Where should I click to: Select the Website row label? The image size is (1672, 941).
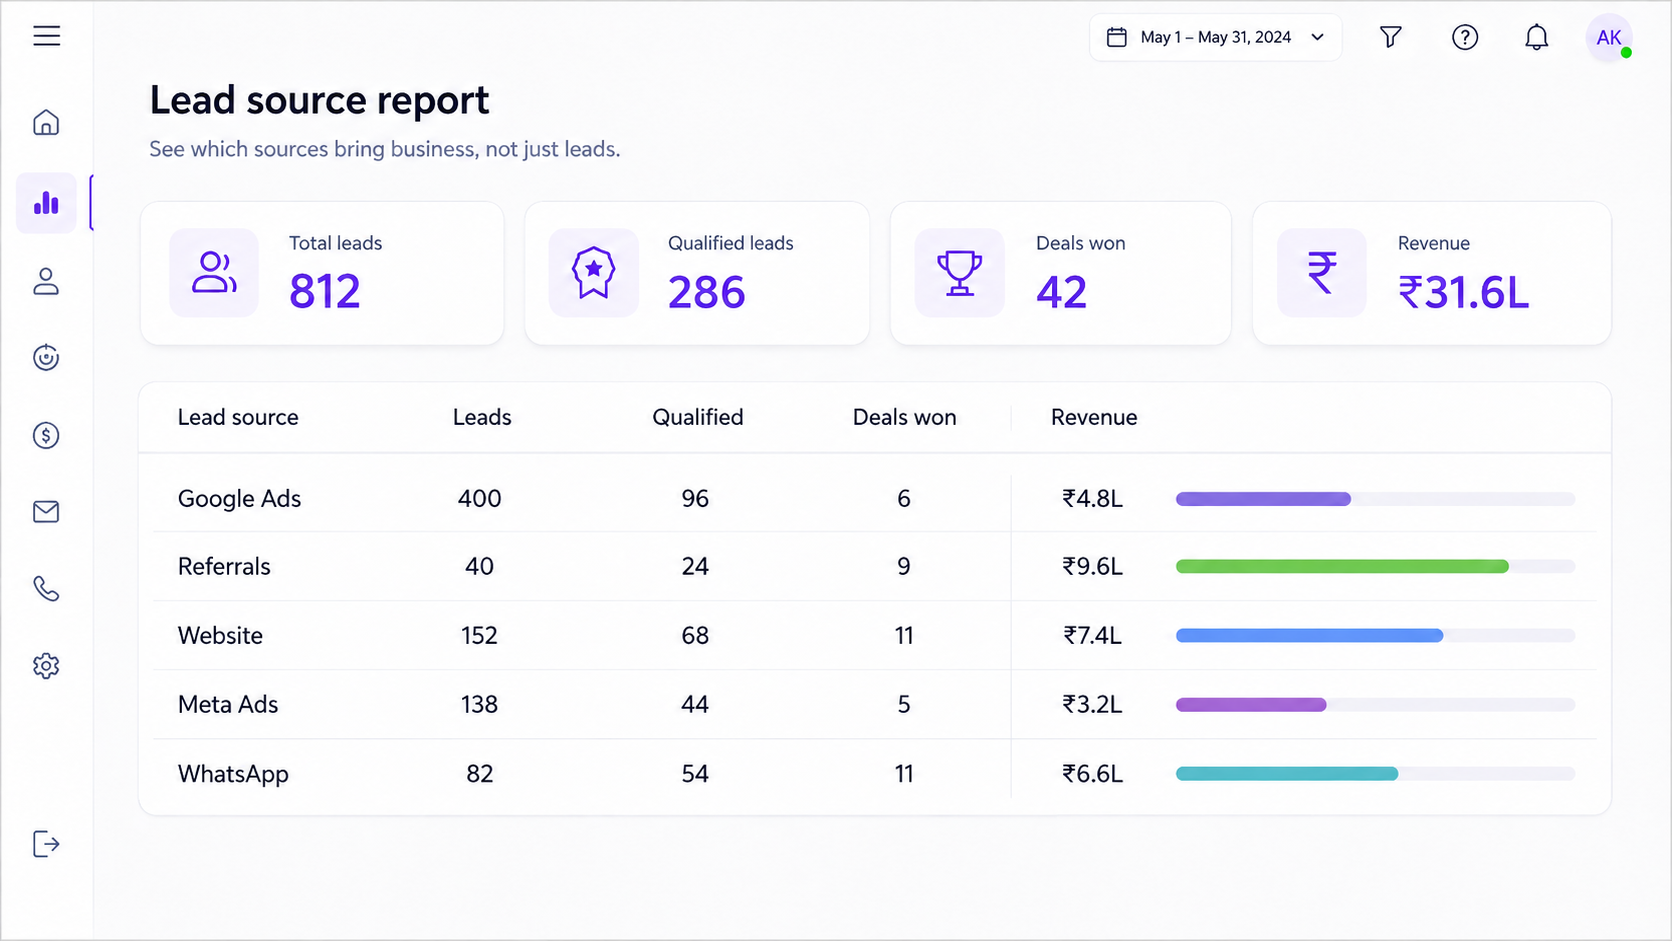pyautogui.click(x=220, y=636)
